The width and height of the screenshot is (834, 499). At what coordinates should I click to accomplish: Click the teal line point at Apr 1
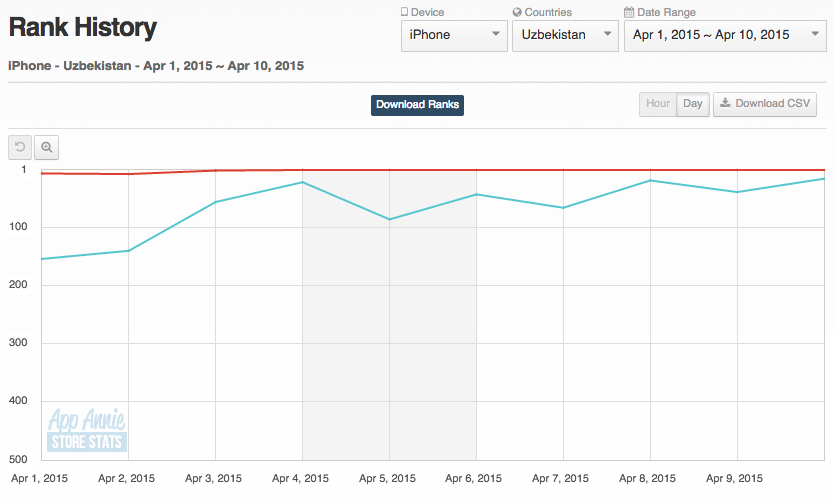tap(41, 259)
